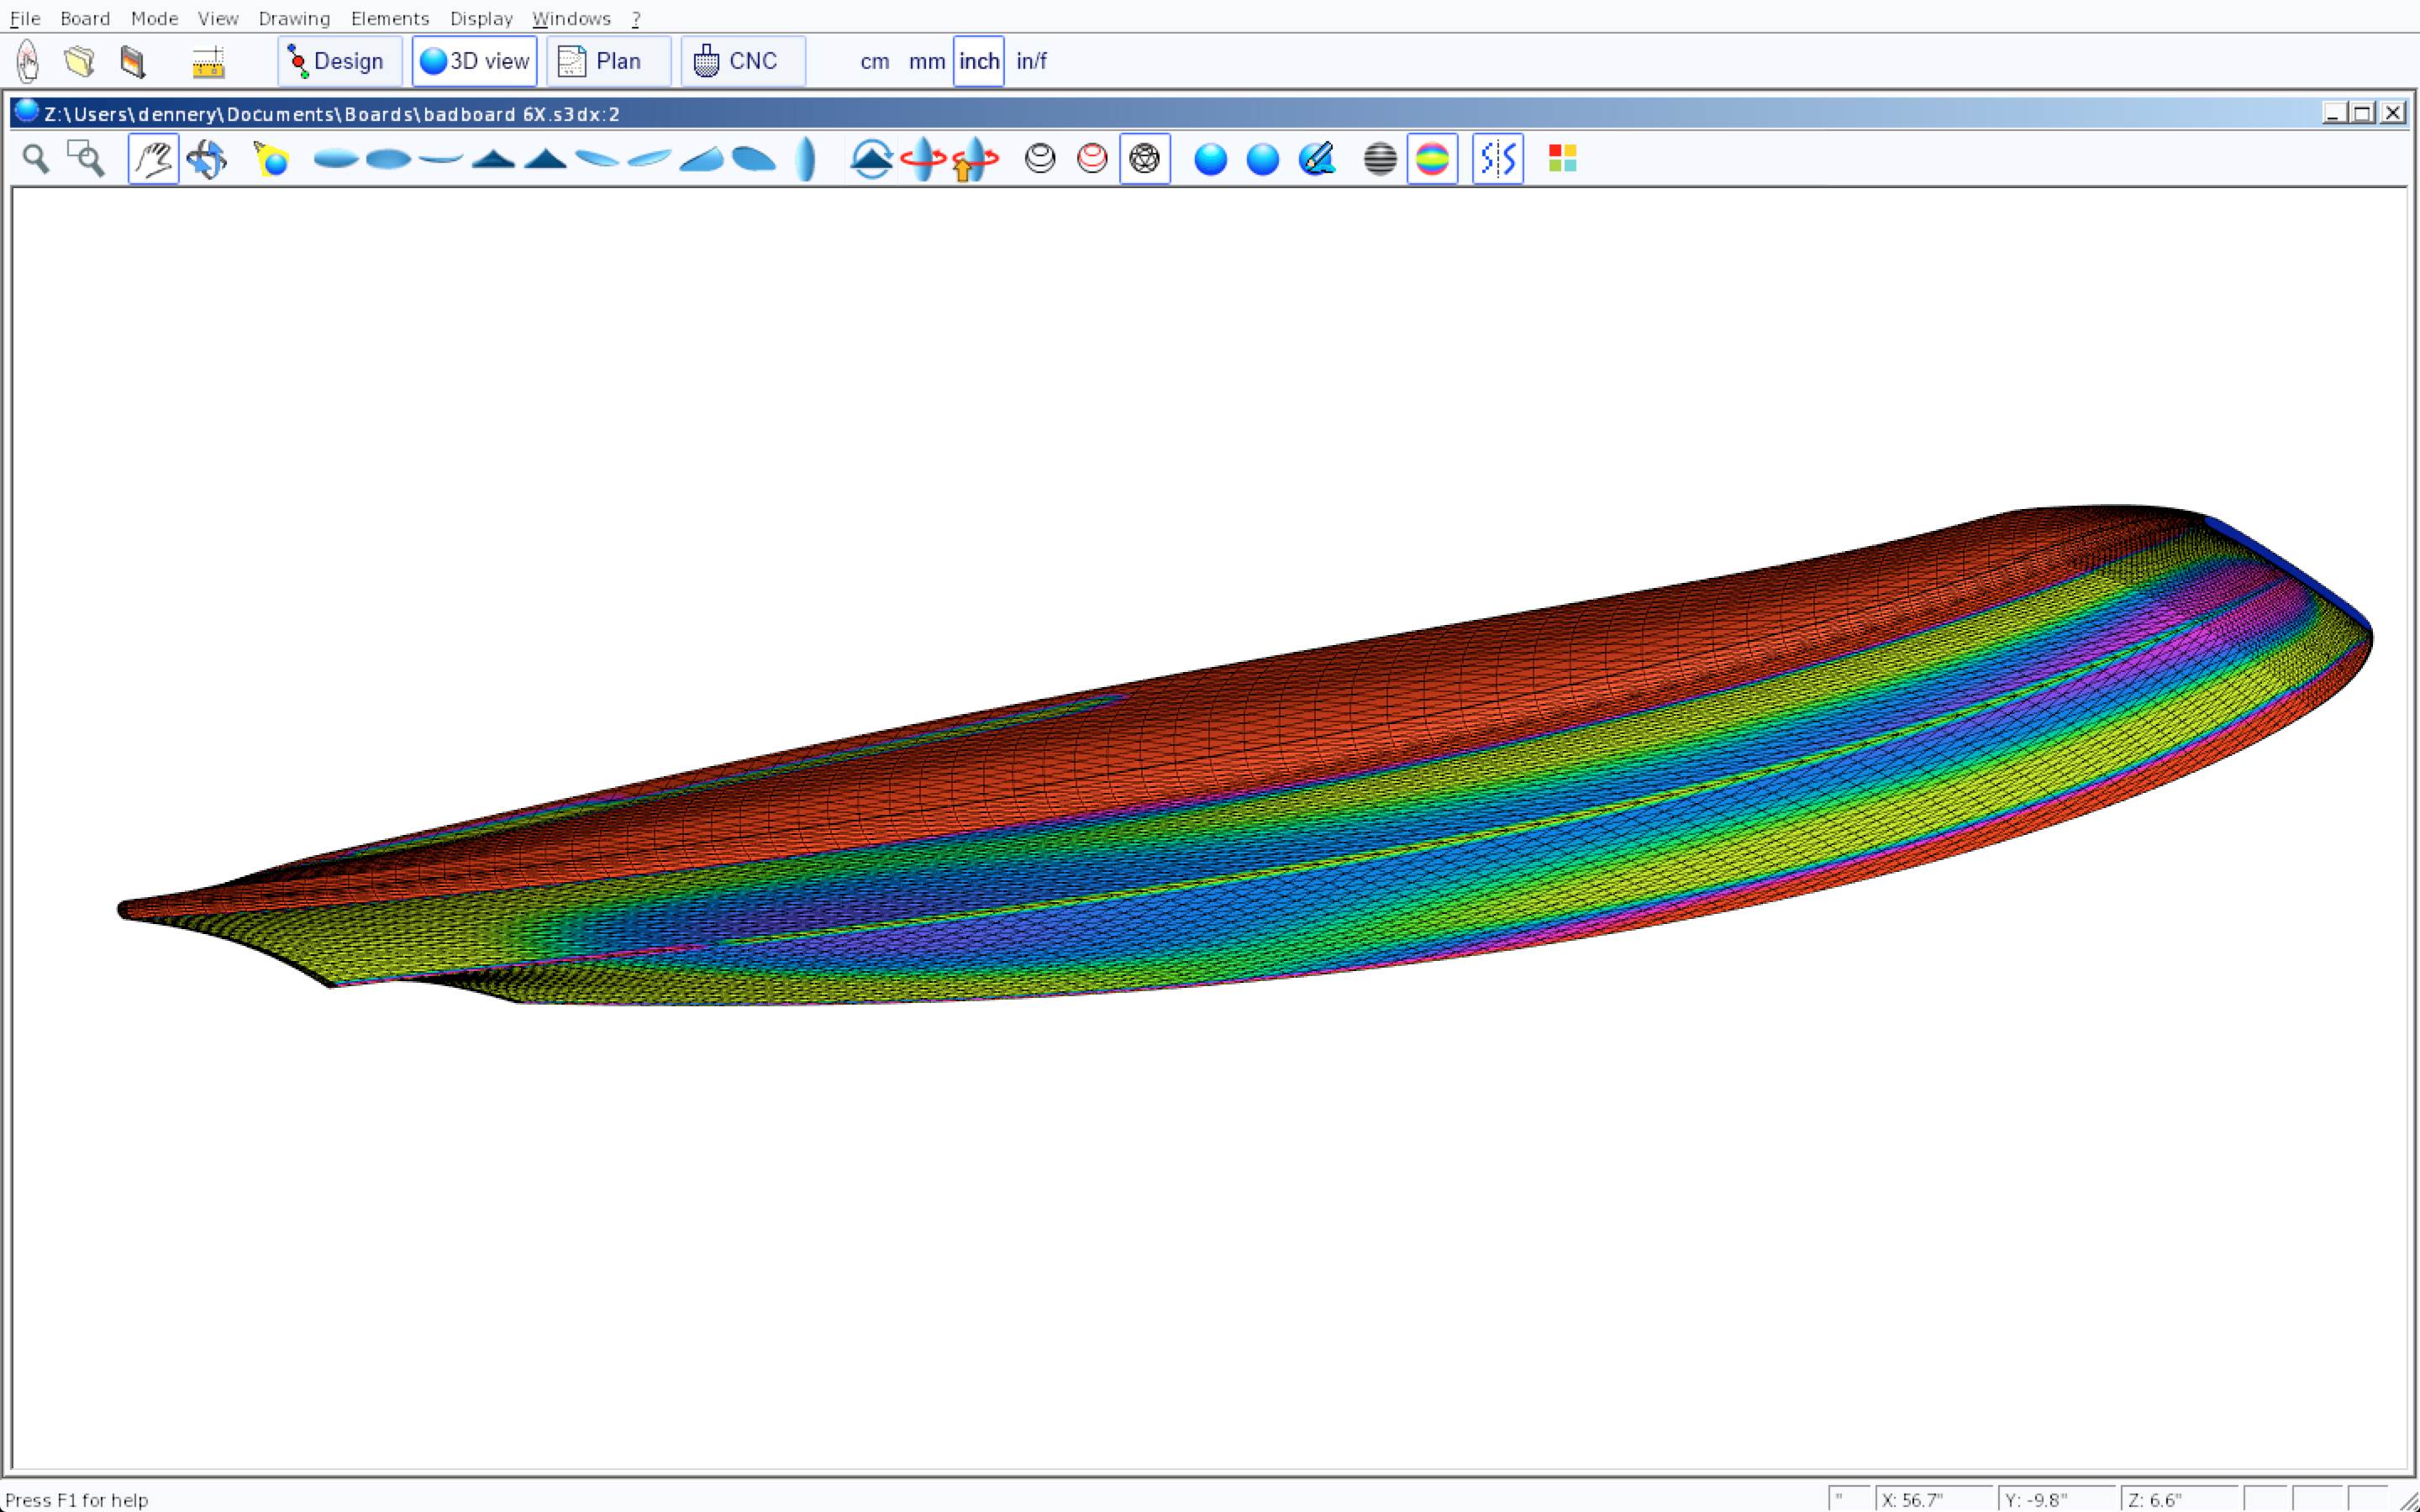Click the ruler measurement toolbar icon
The width and height of the screenshot is (2420, 1512).
(x=208, y=62)
